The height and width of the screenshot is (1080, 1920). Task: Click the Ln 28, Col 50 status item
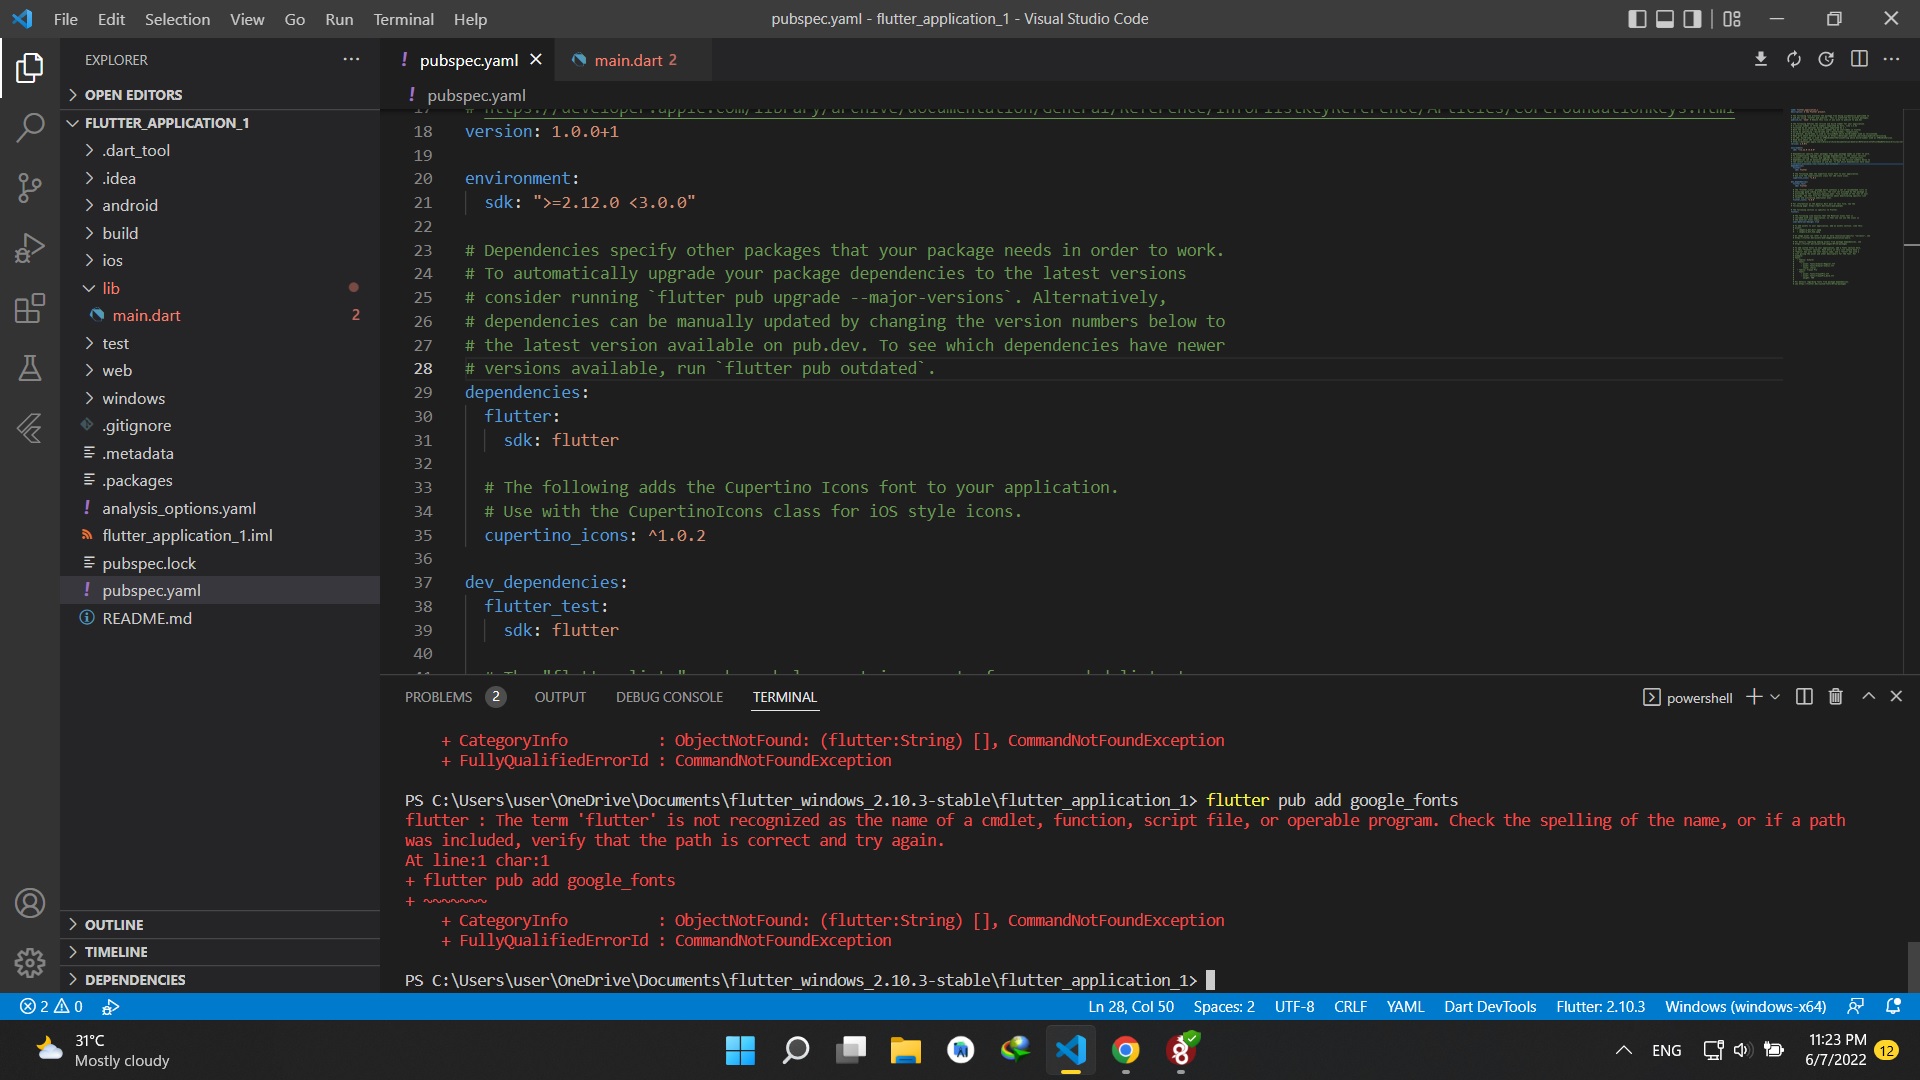pyautogui.click(x=1131, y=1007)
